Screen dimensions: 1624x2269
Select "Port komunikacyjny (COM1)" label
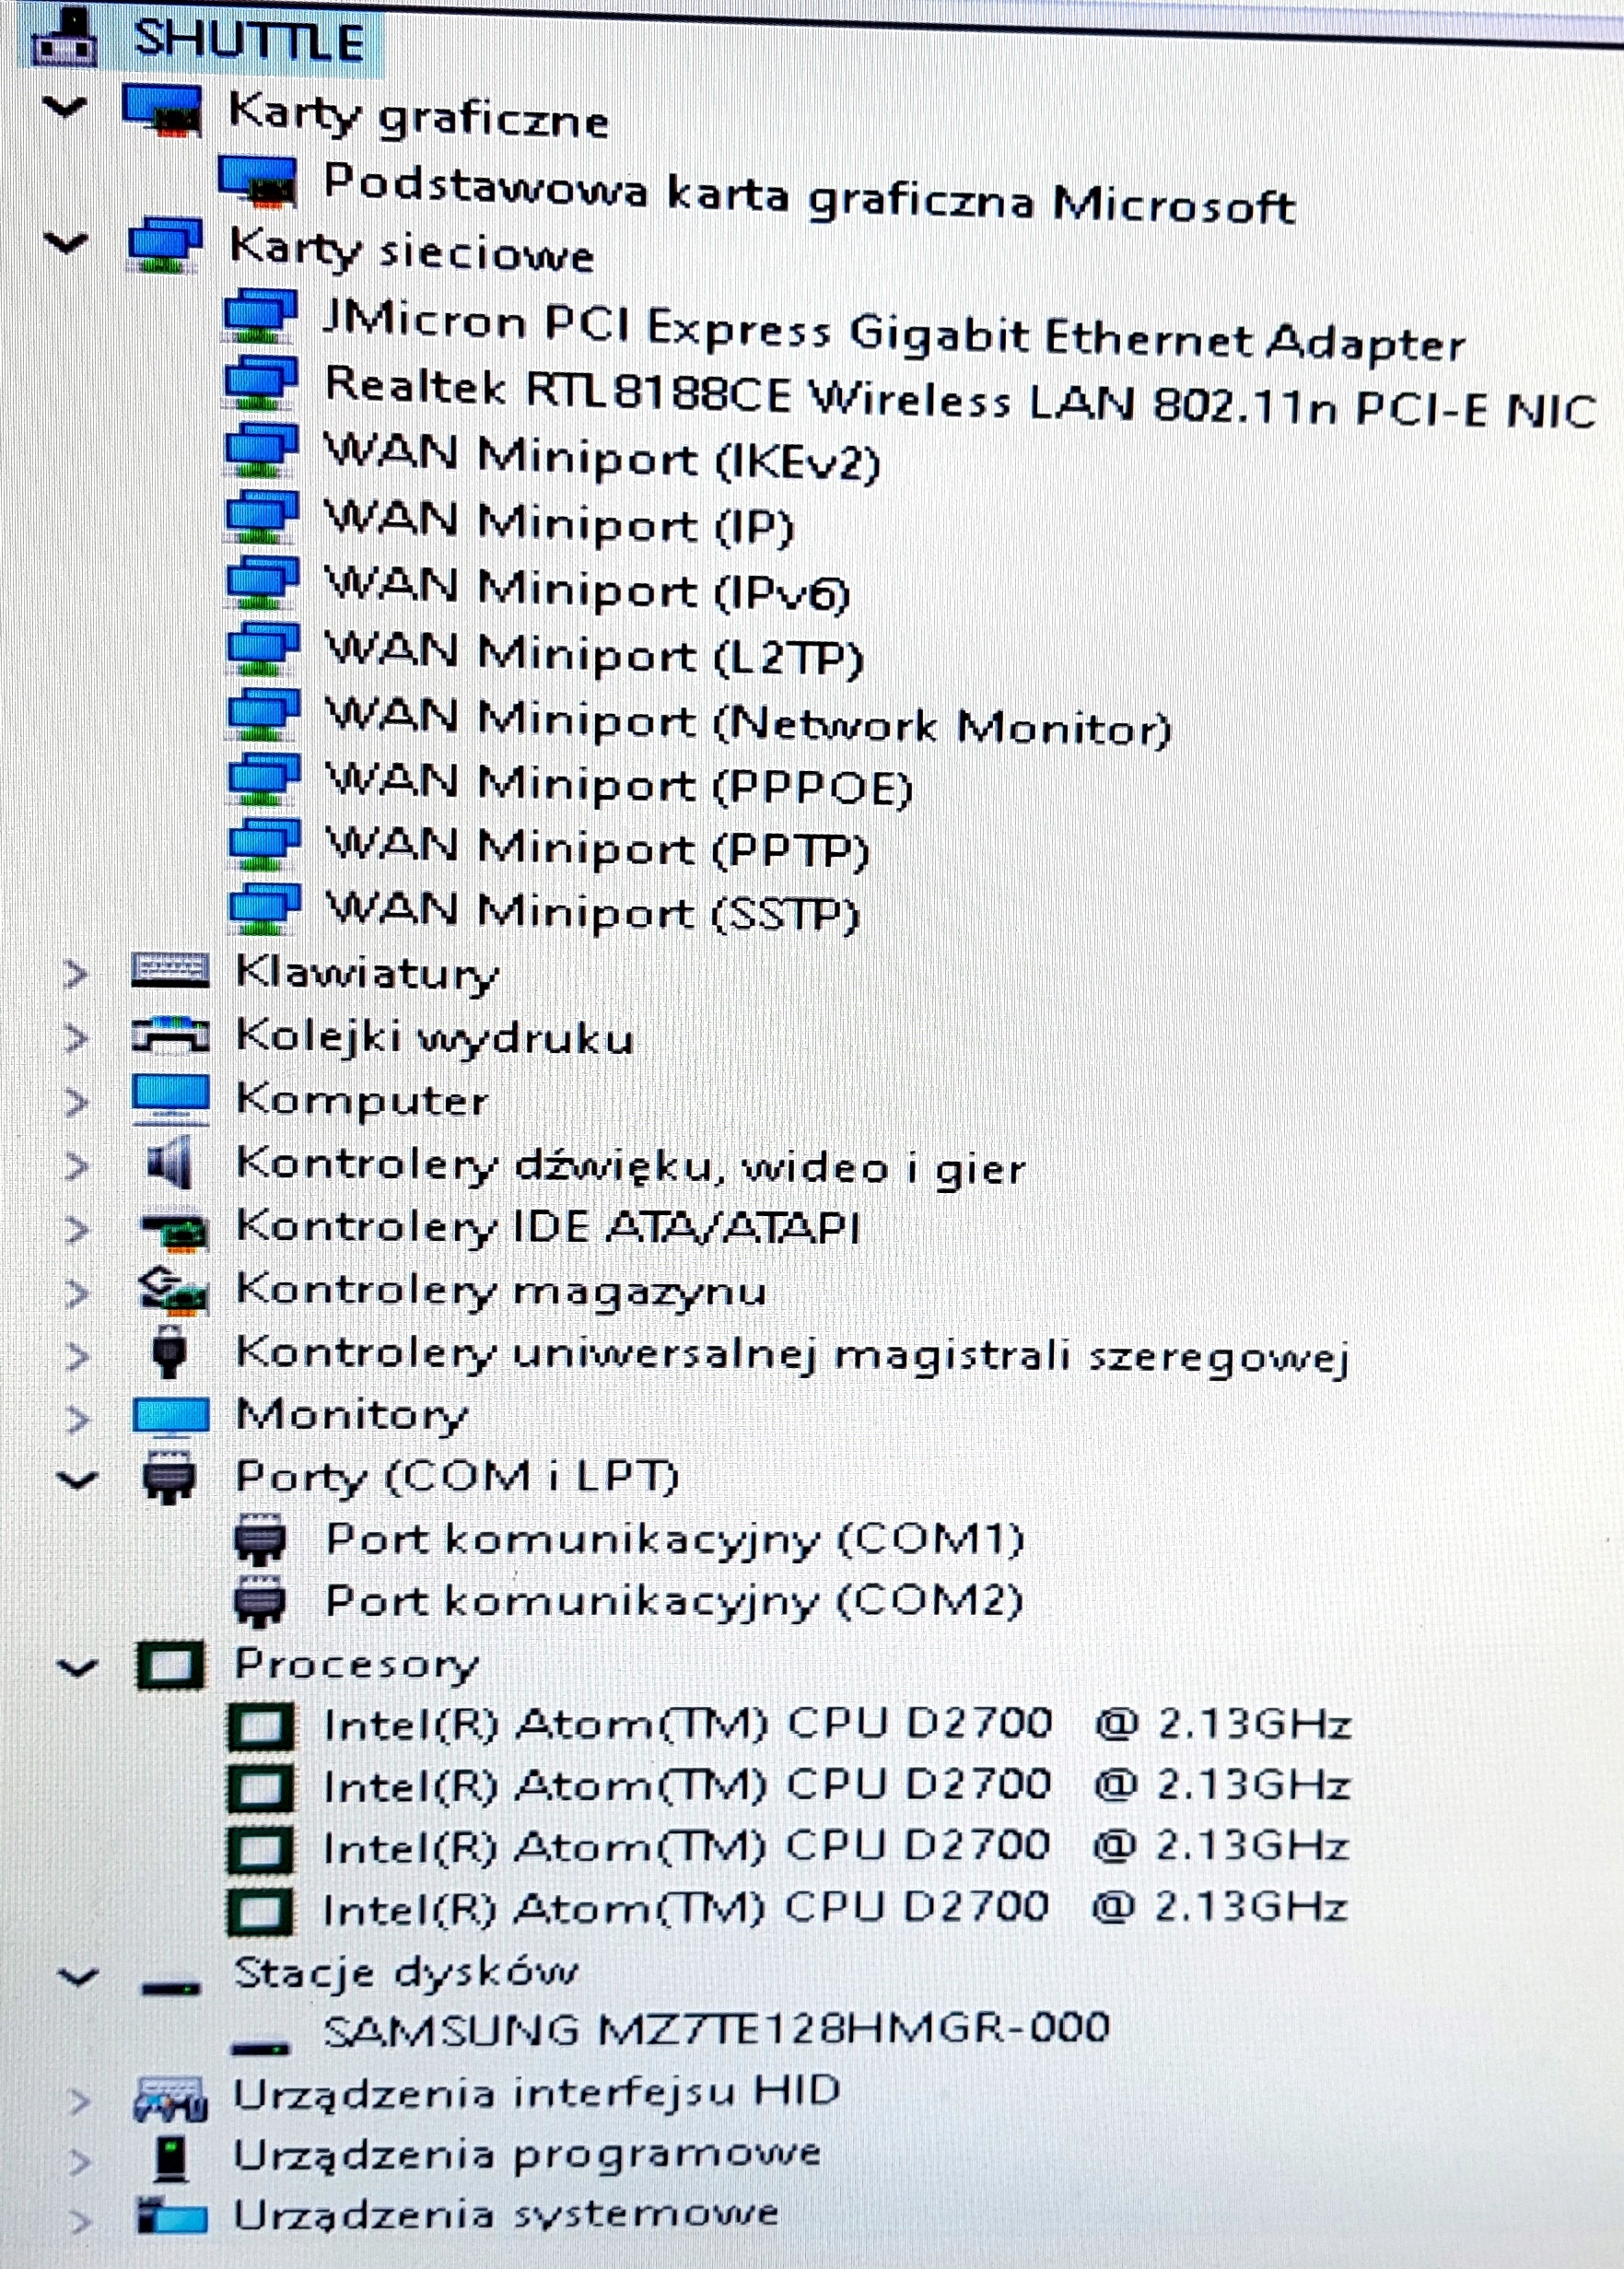[x=676, y=1541]
